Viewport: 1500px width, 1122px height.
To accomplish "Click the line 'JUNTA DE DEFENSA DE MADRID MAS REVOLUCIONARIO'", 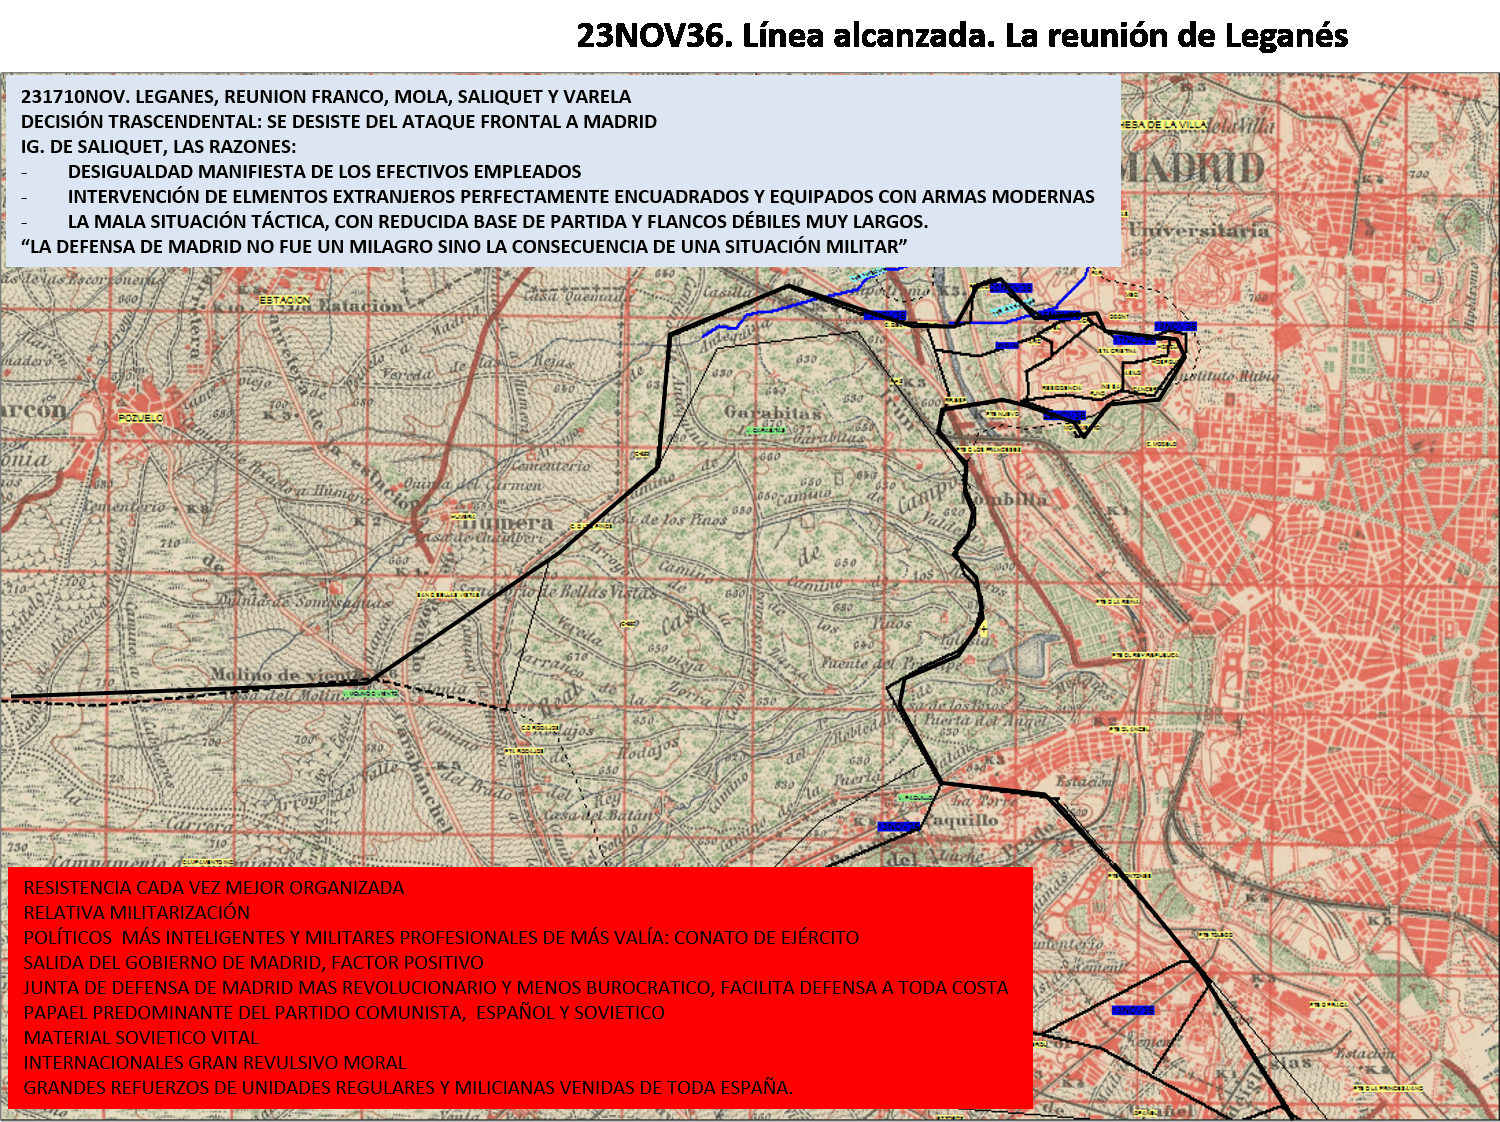I will point(516,988).
